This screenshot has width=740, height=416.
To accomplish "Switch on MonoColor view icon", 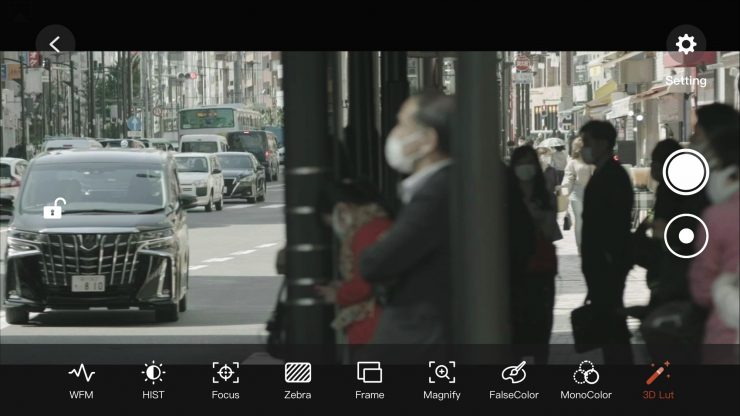I will 586,373.
